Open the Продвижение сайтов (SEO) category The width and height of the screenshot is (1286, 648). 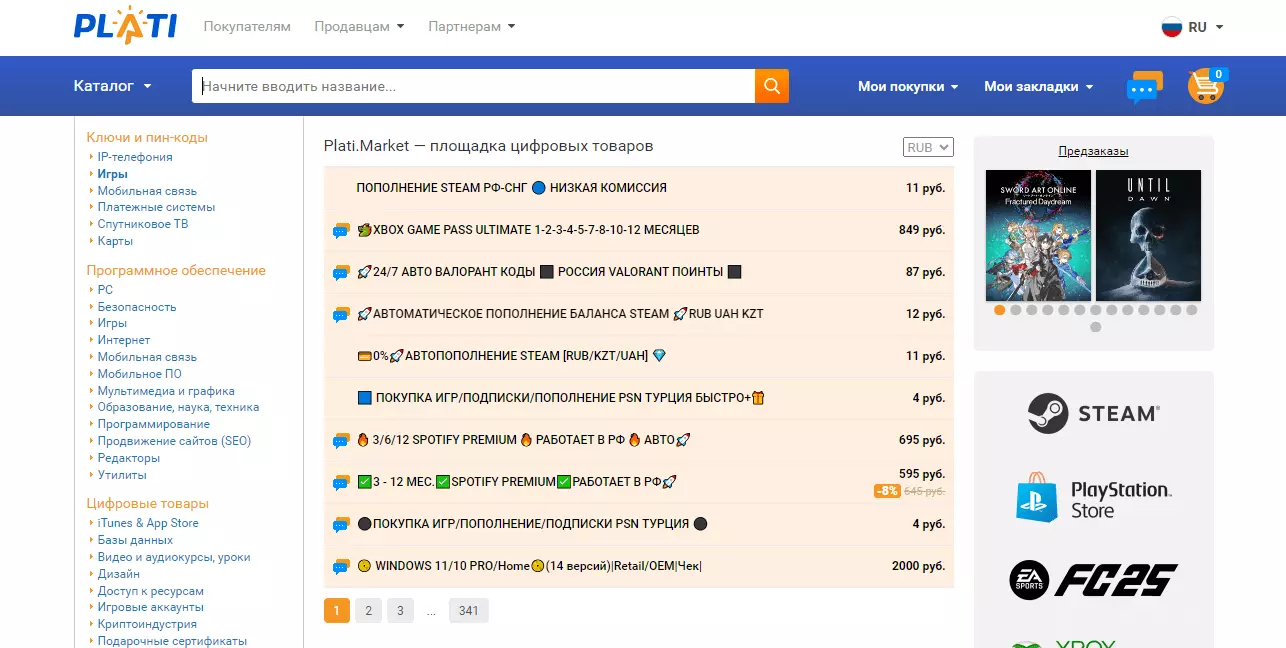pos(174,441)
